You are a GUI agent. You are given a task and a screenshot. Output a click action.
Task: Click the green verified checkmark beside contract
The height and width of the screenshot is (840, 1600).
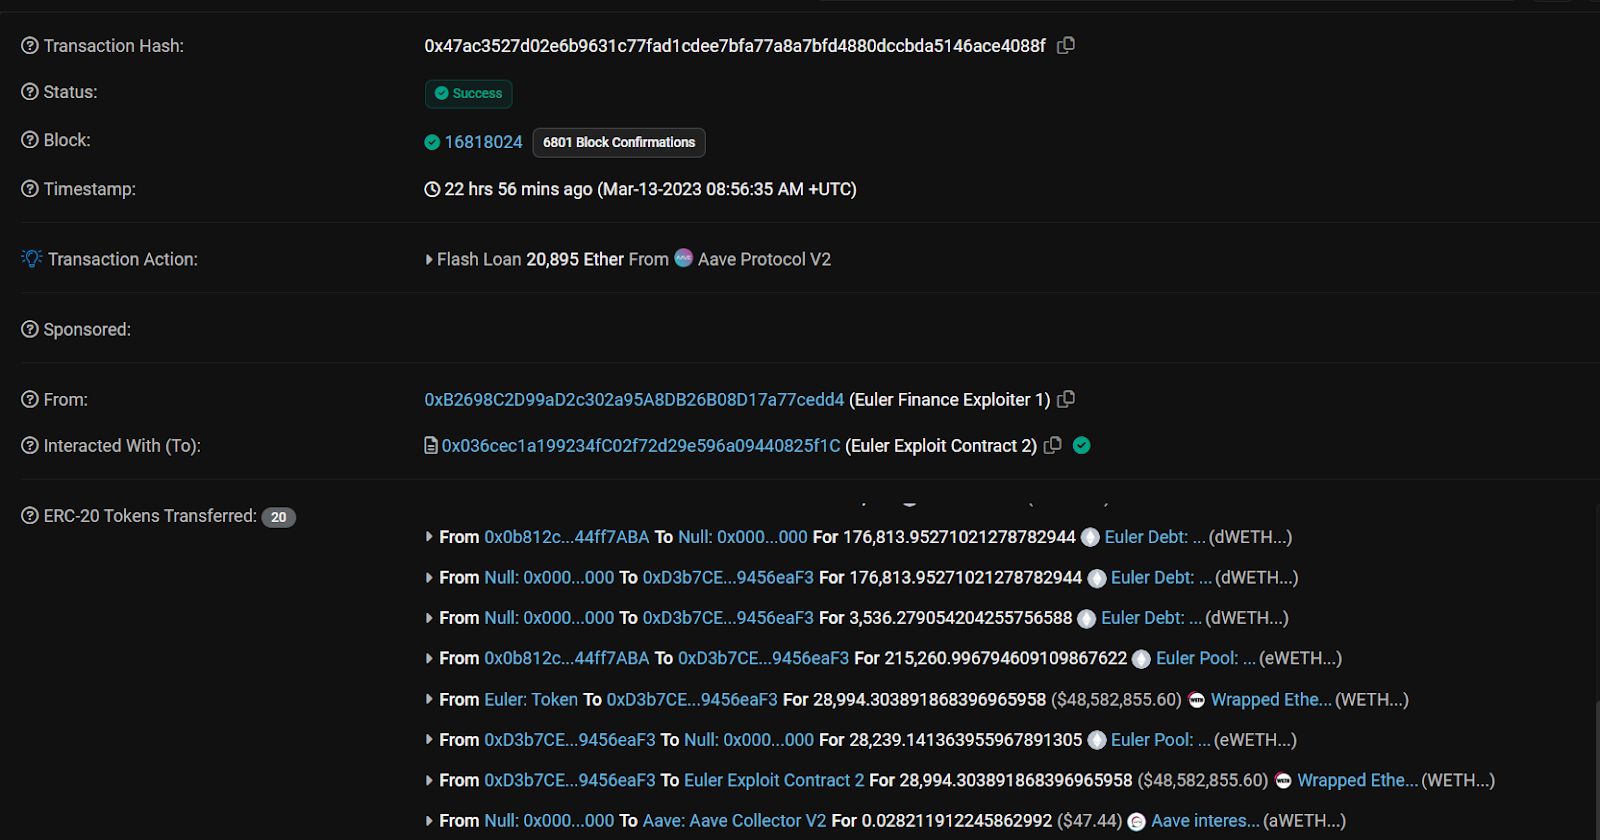pyautogui.click(x=1082, y=445)
